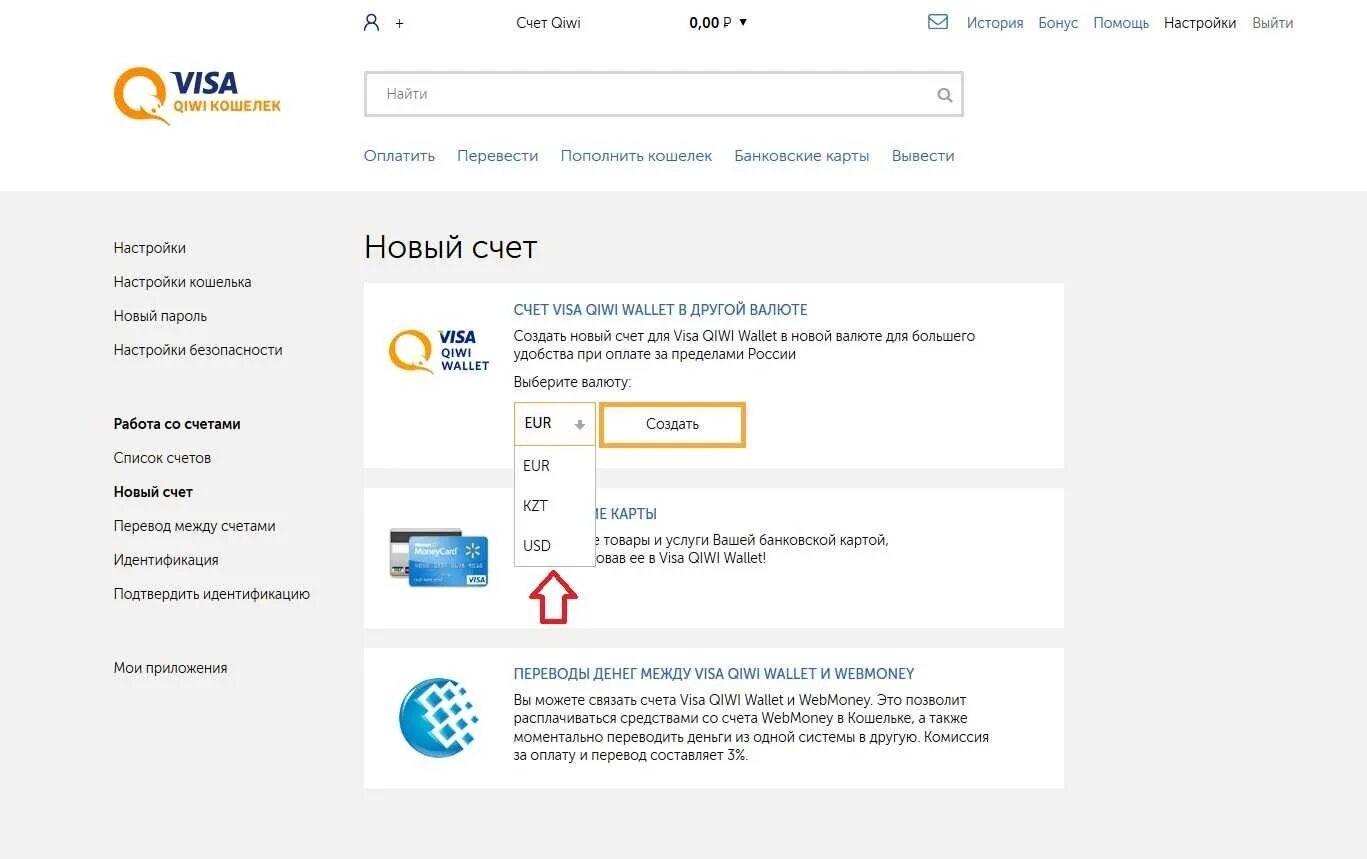Screen dimensions: 1367x859
Task: Open the Вывести menu
Action: [x=923, y=156]
